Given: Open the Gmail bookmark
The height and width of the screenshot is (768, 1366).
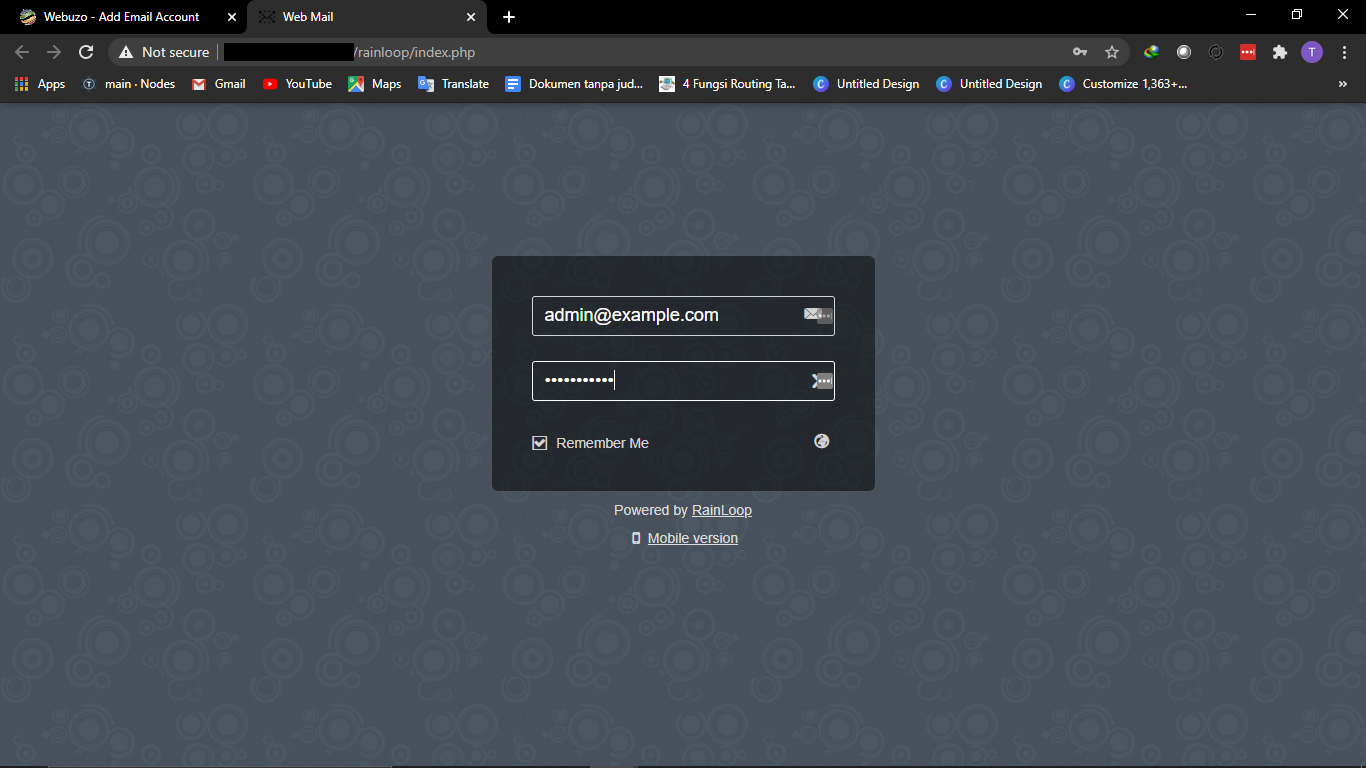Looking at the screenshot, I should [218, 84].
